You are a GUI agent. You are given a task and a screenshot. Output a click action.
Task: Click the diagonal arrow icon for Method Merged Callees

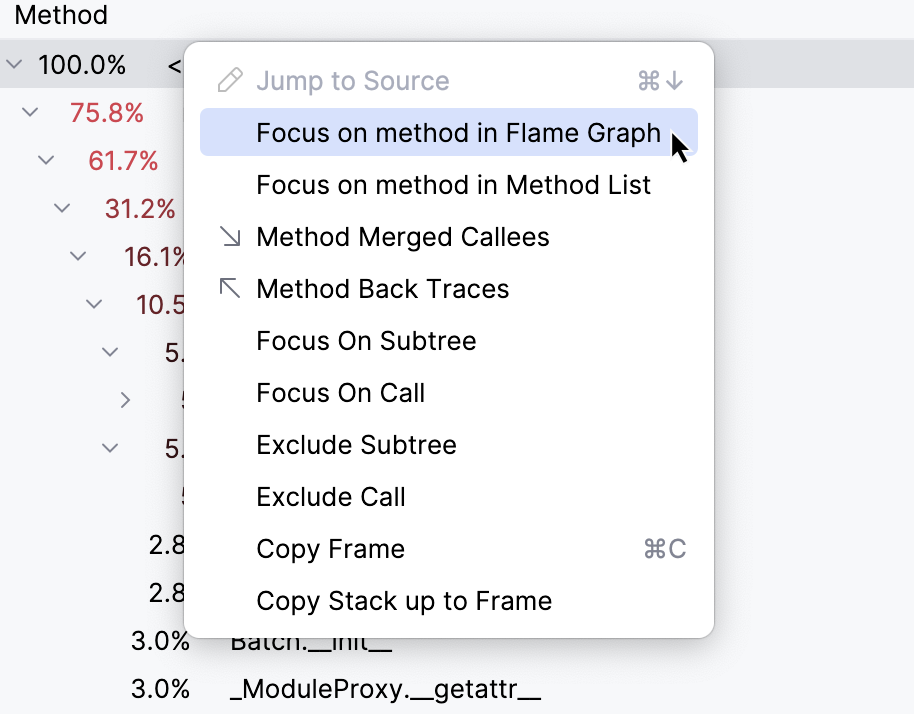[229, 236]
